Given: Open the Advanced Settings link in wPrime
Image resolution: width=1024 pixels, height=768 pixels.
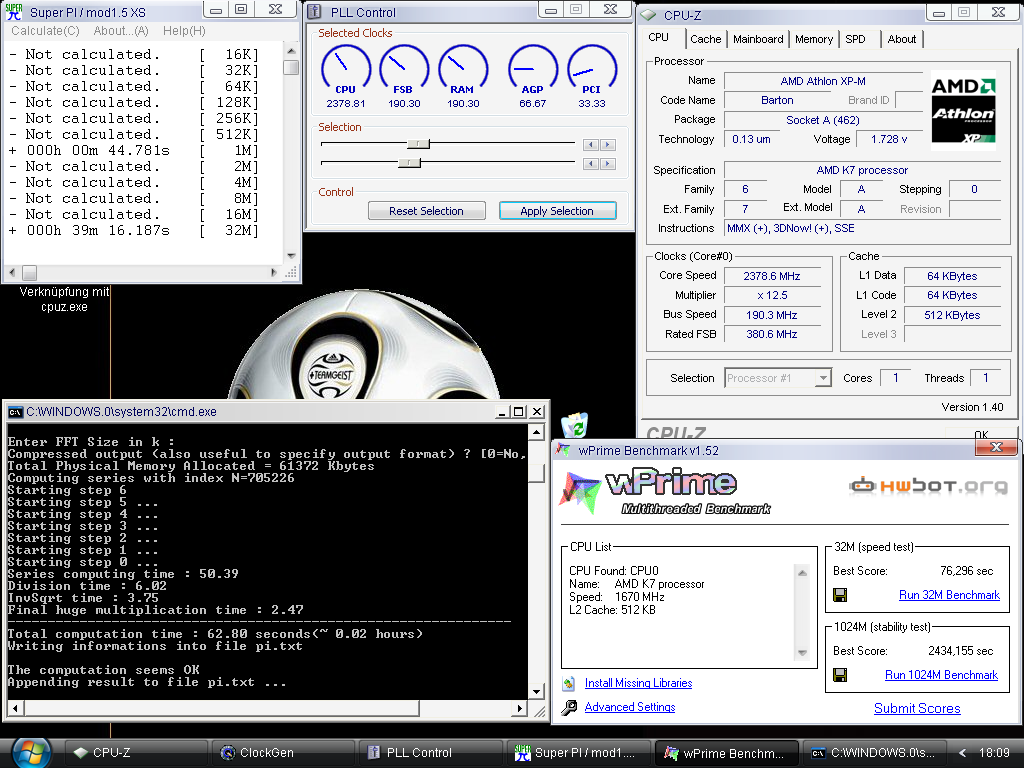Looking at the screenshot, I should coord(630,707).
